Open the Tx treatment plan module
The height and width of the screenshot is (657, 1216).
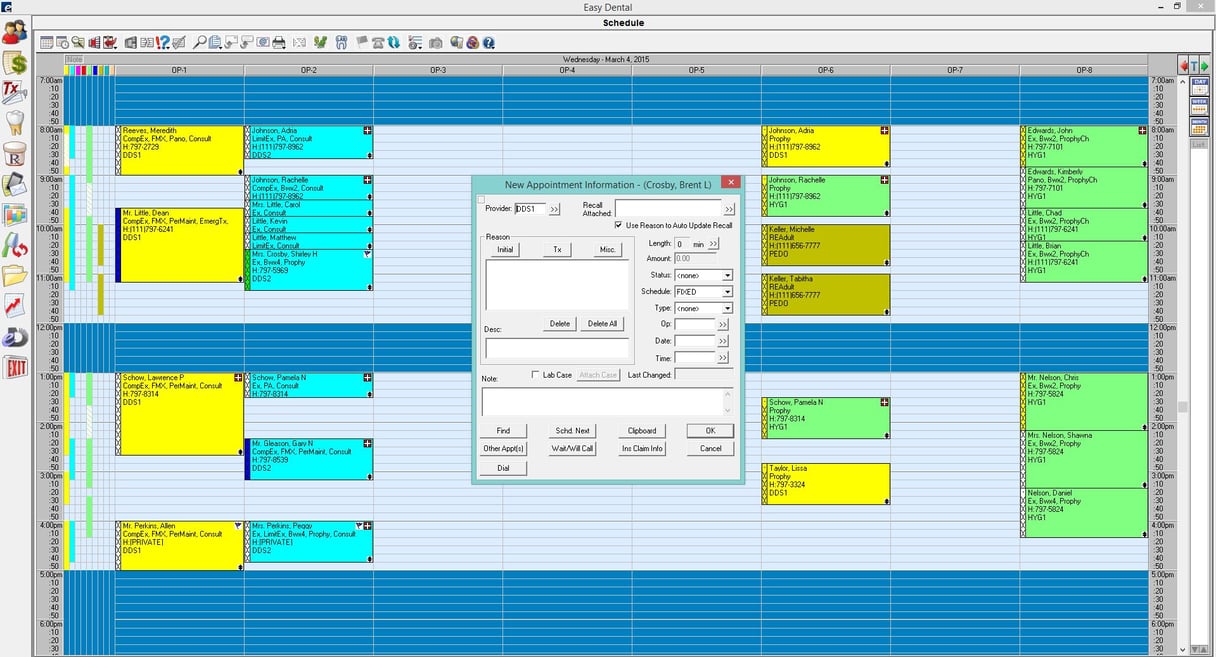pyautogui.click(x=14, y=92)
